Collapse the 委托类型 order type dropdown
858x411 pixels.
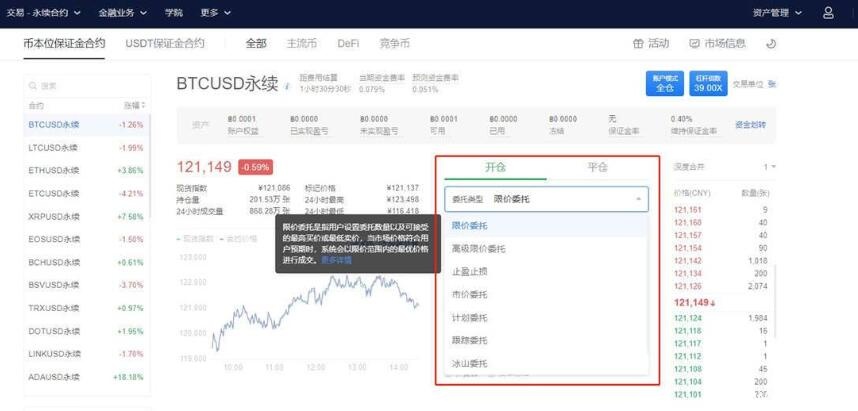tap(638, 199)
